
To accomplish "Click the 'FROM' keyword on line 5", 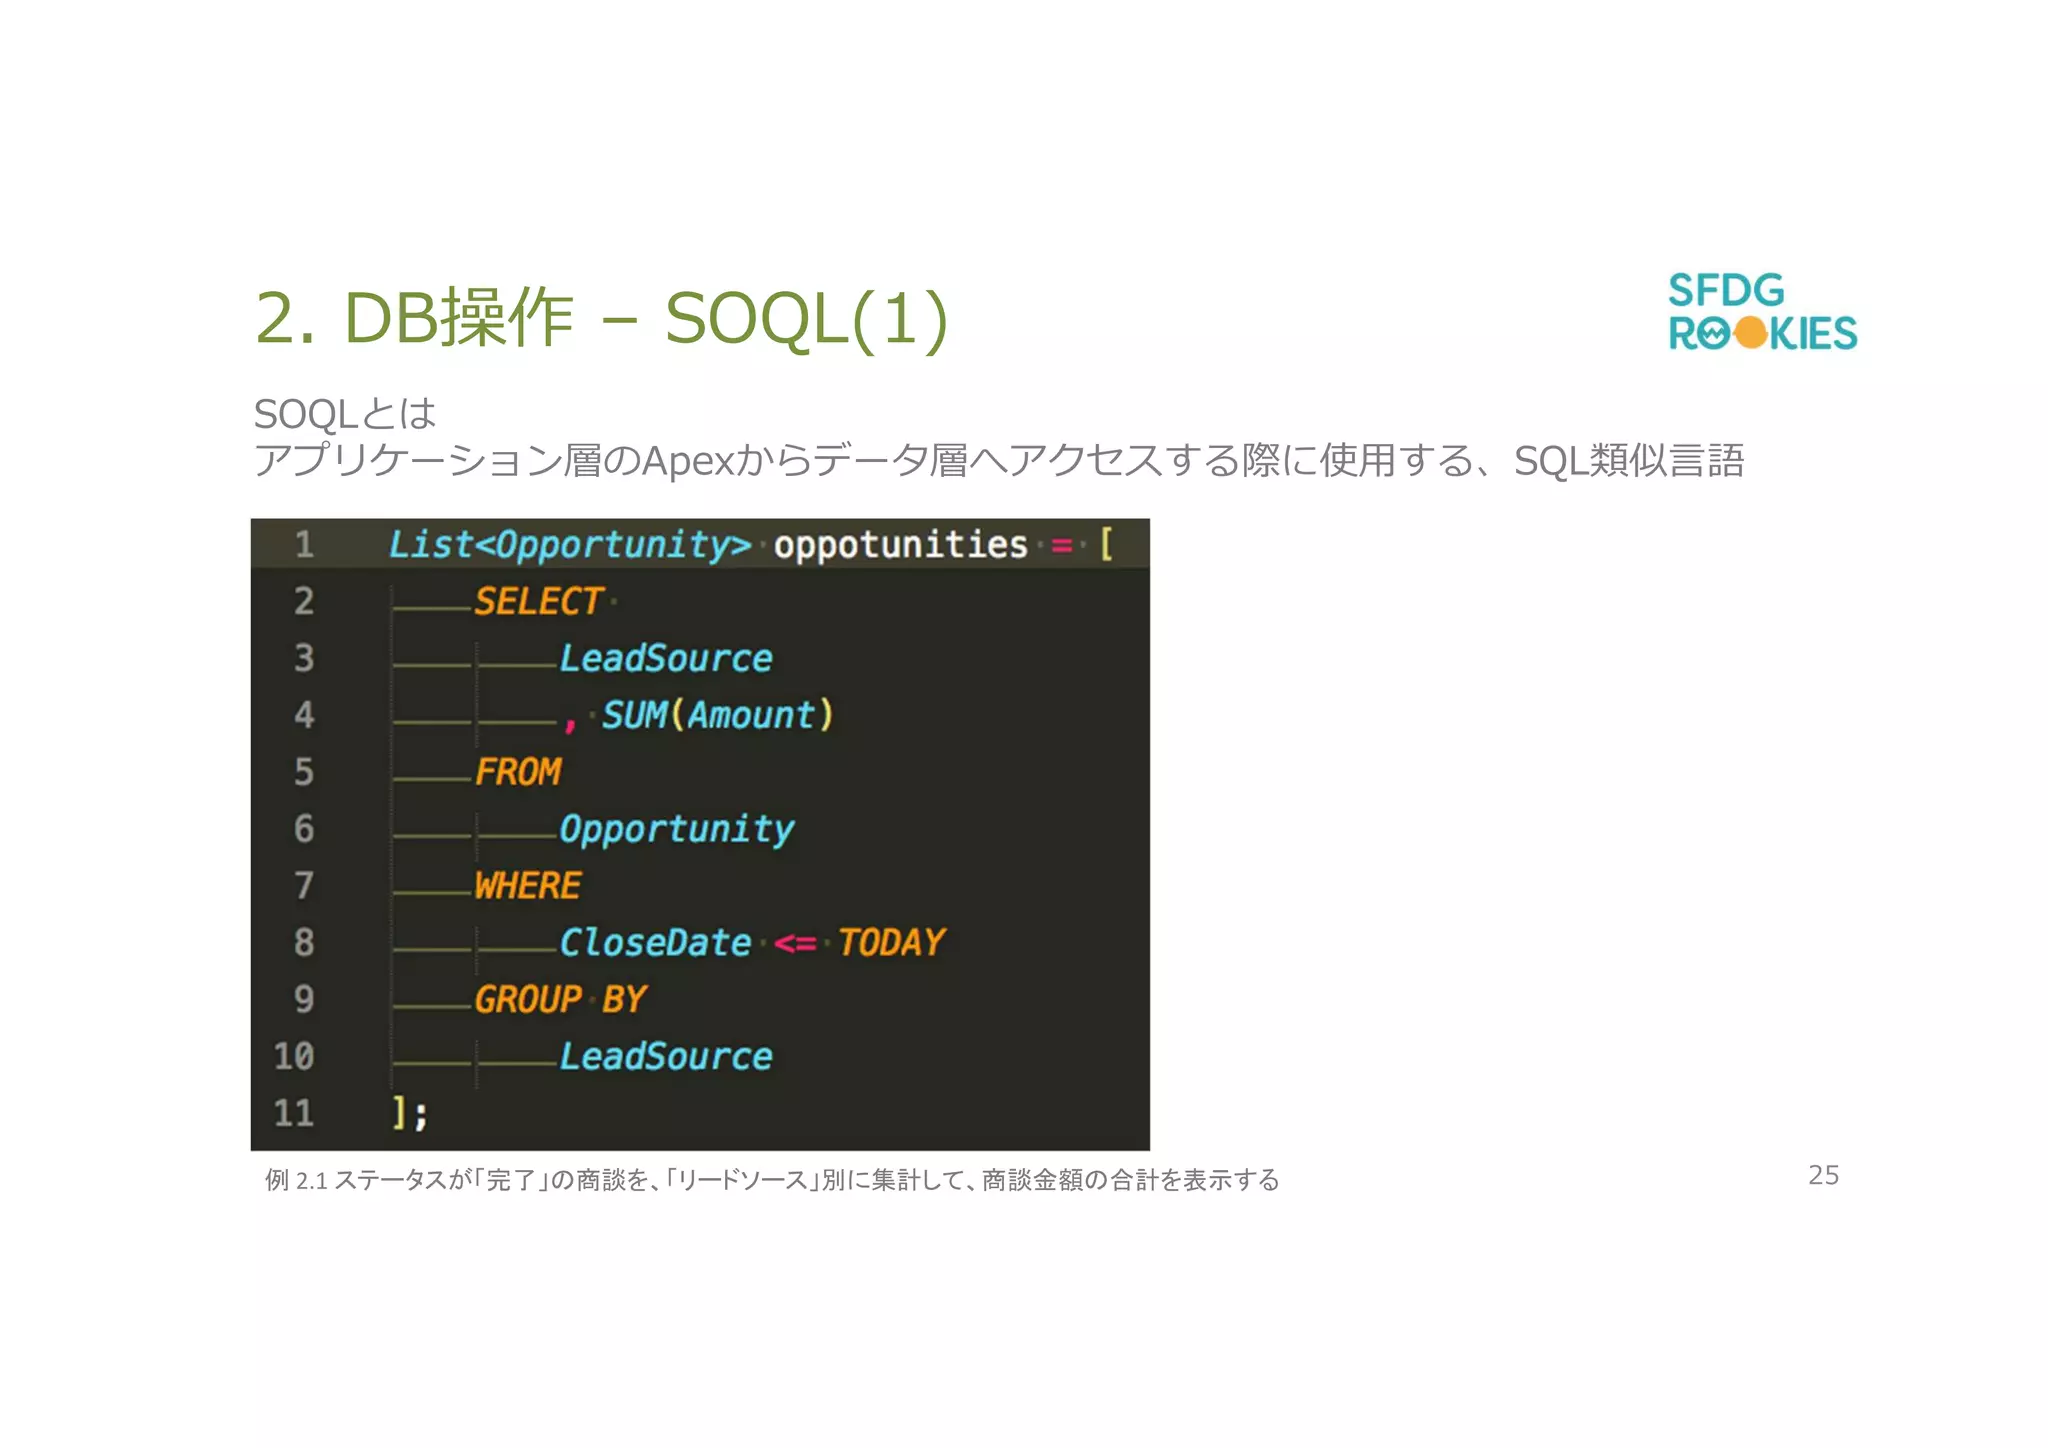I will (x=518, y=772).
